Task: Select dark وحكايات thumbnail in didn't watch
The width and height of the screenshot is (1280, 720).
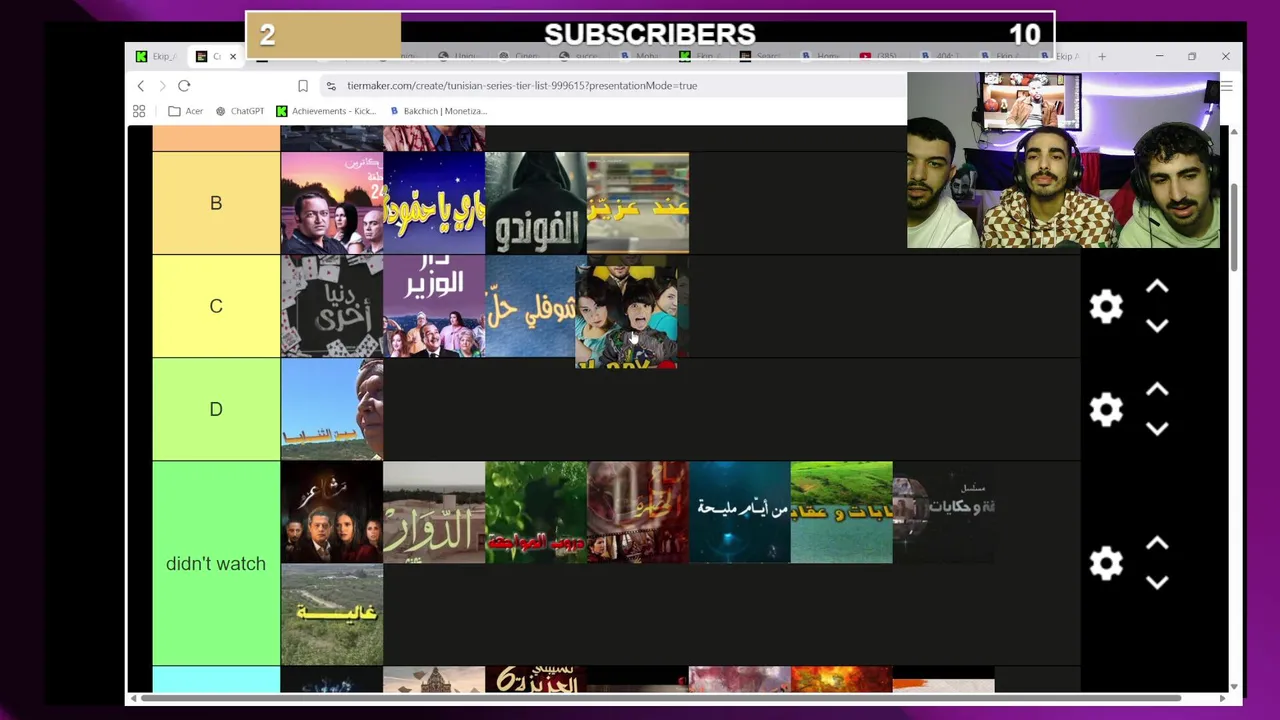Action: pyautogui.click(x=944, y=512)
